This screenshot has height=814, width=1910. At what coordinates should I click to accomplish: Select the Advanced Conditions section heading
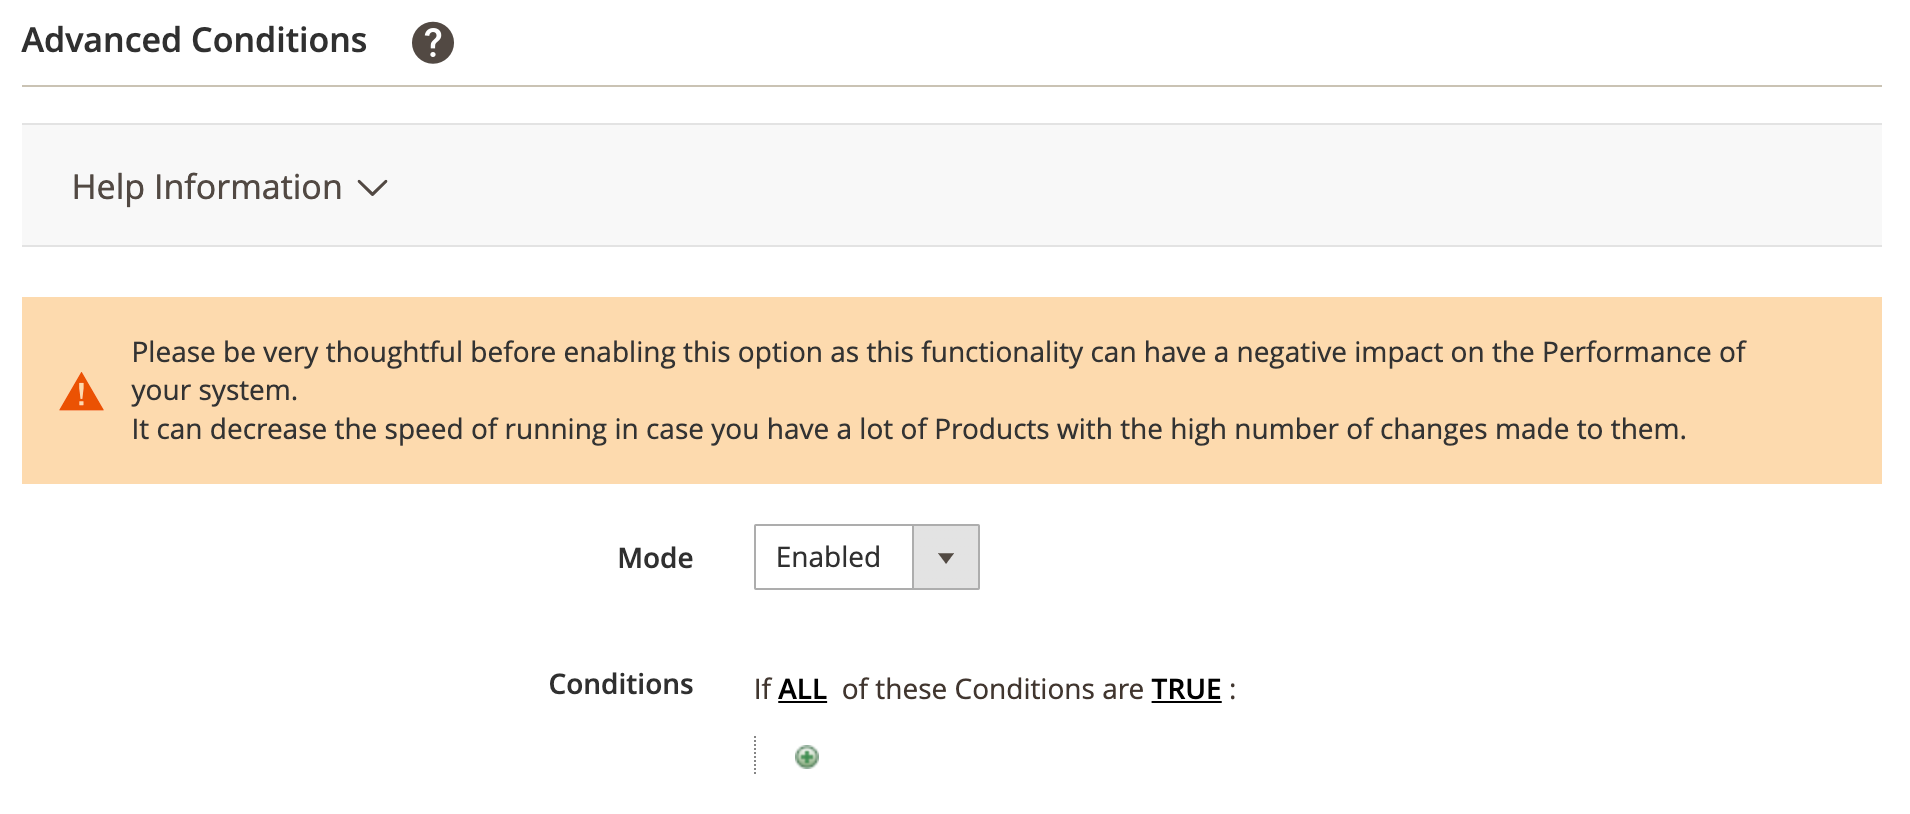(195, 40)
